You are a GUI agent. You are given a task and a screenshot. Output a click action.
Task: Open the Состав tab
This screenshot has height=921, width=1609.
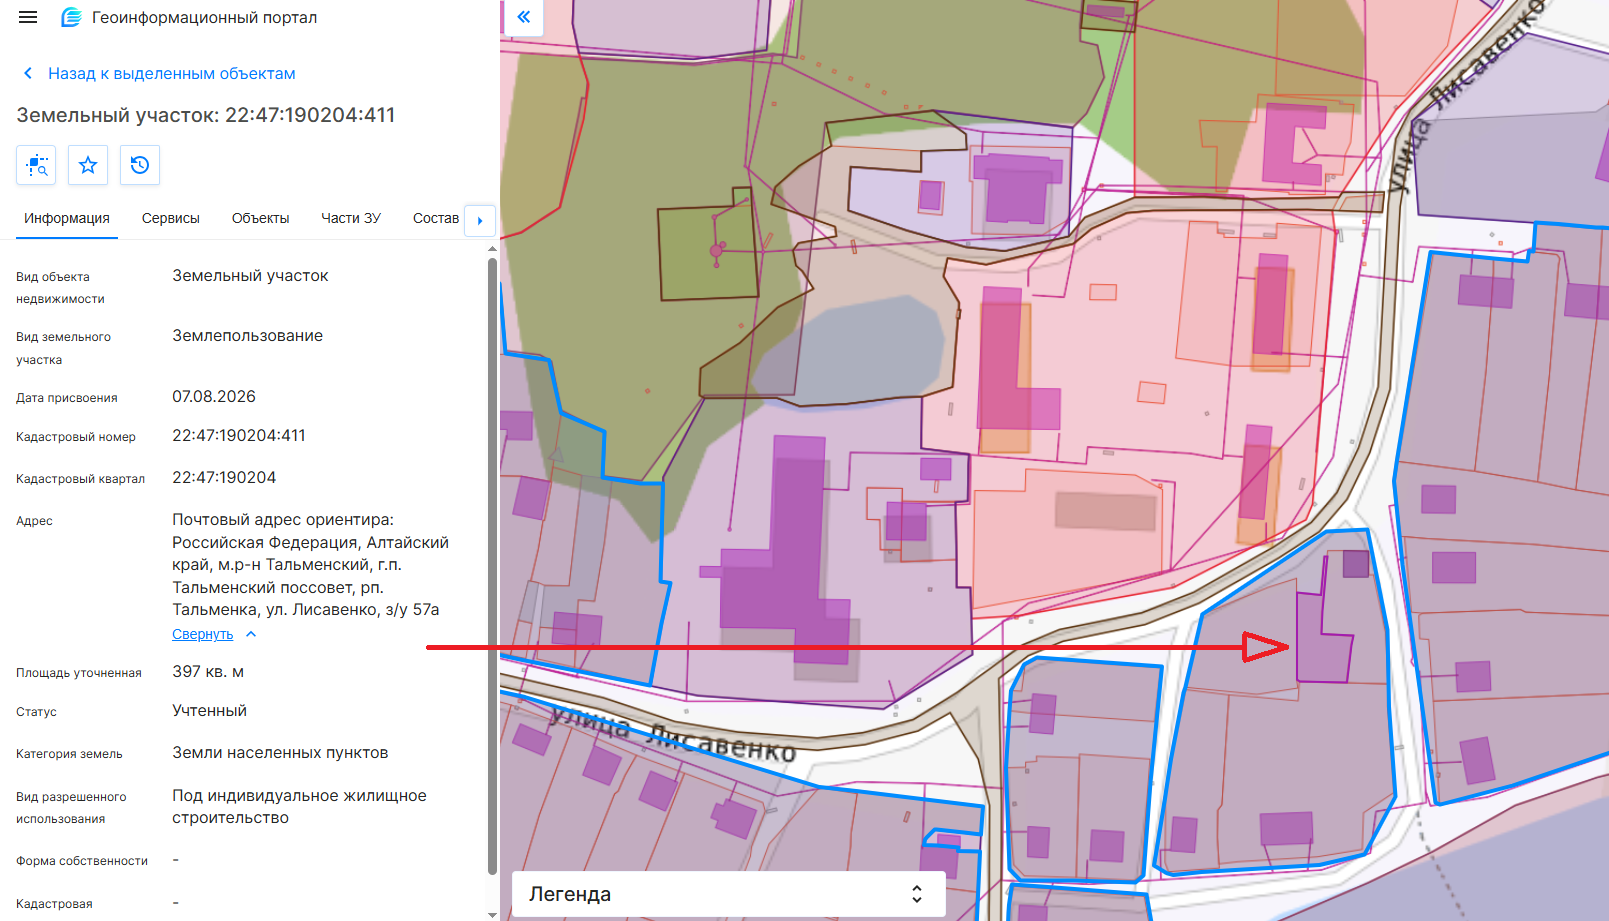pos(436,218)
